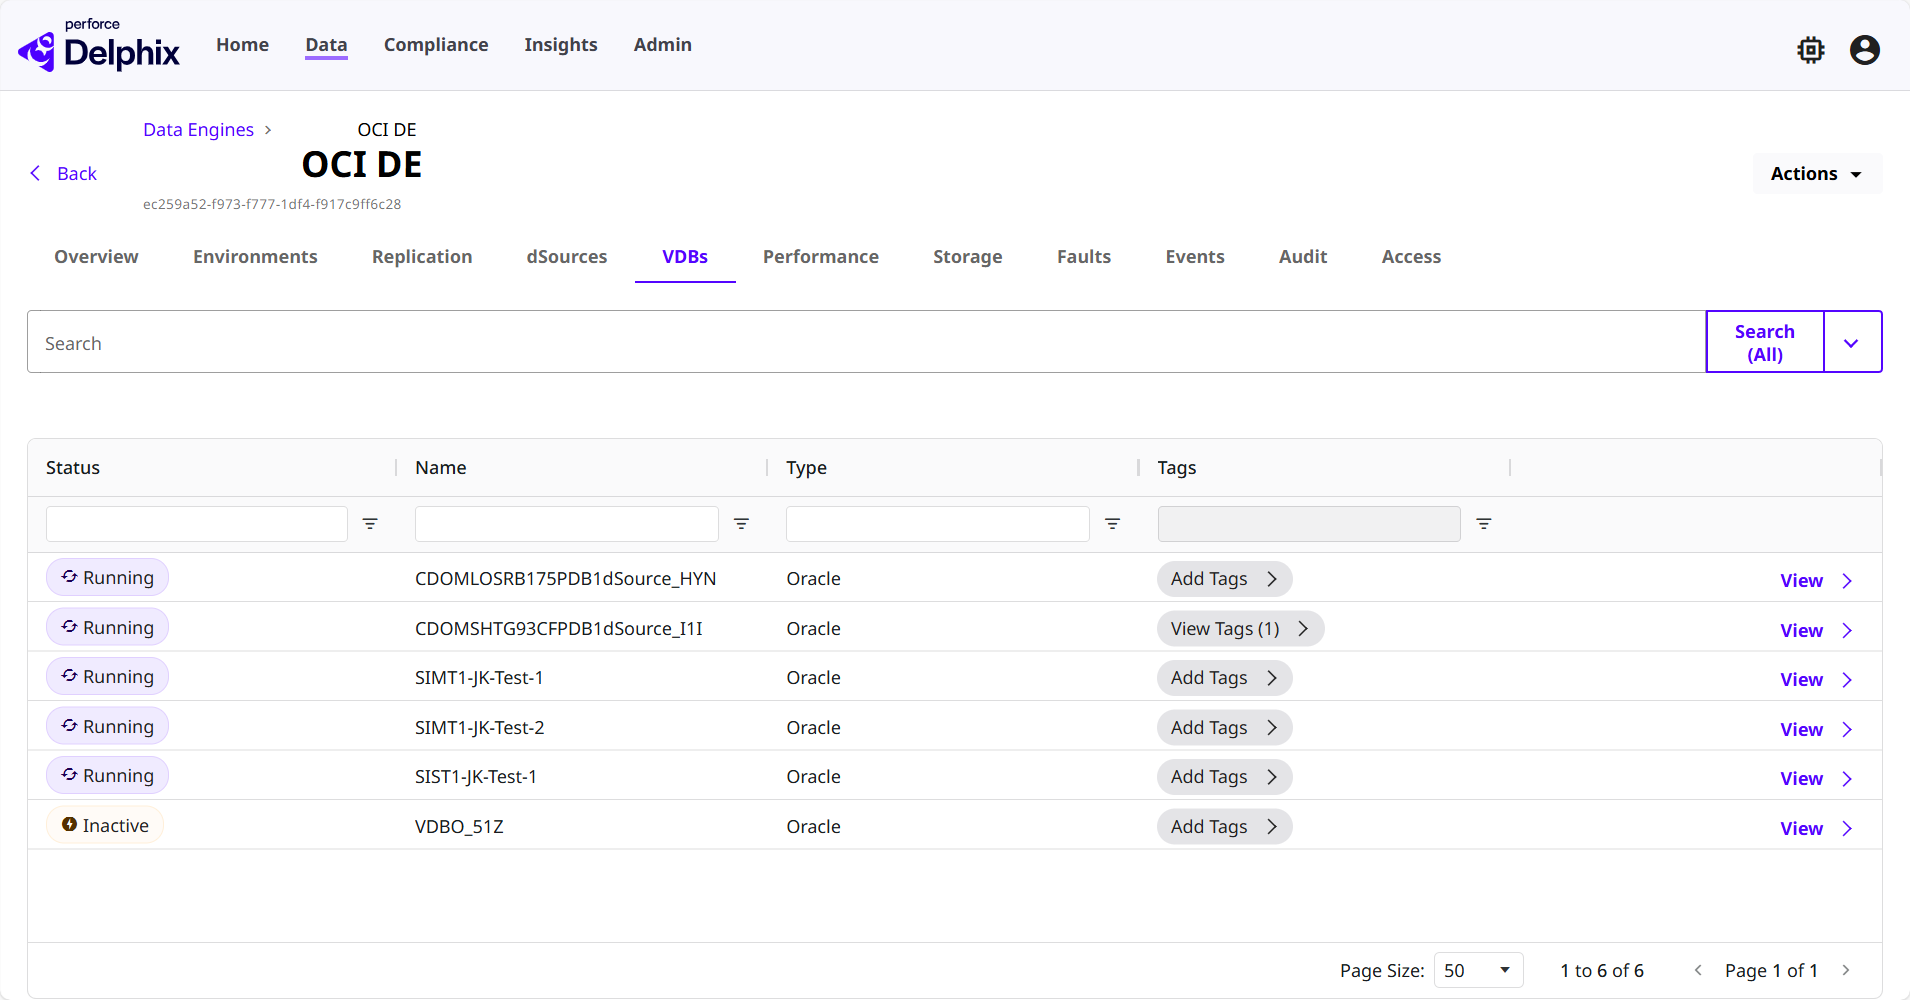The image size is (1910, 1000).
Task: Open Type column filter menu icon
Action: (x=1112, y=524)
